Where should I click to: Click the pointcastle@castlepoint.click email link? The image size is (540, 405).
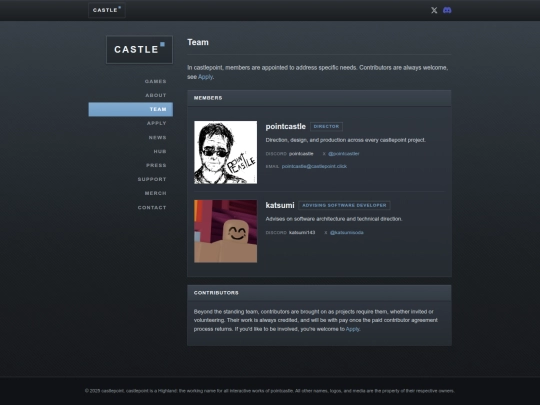(314, 166)
